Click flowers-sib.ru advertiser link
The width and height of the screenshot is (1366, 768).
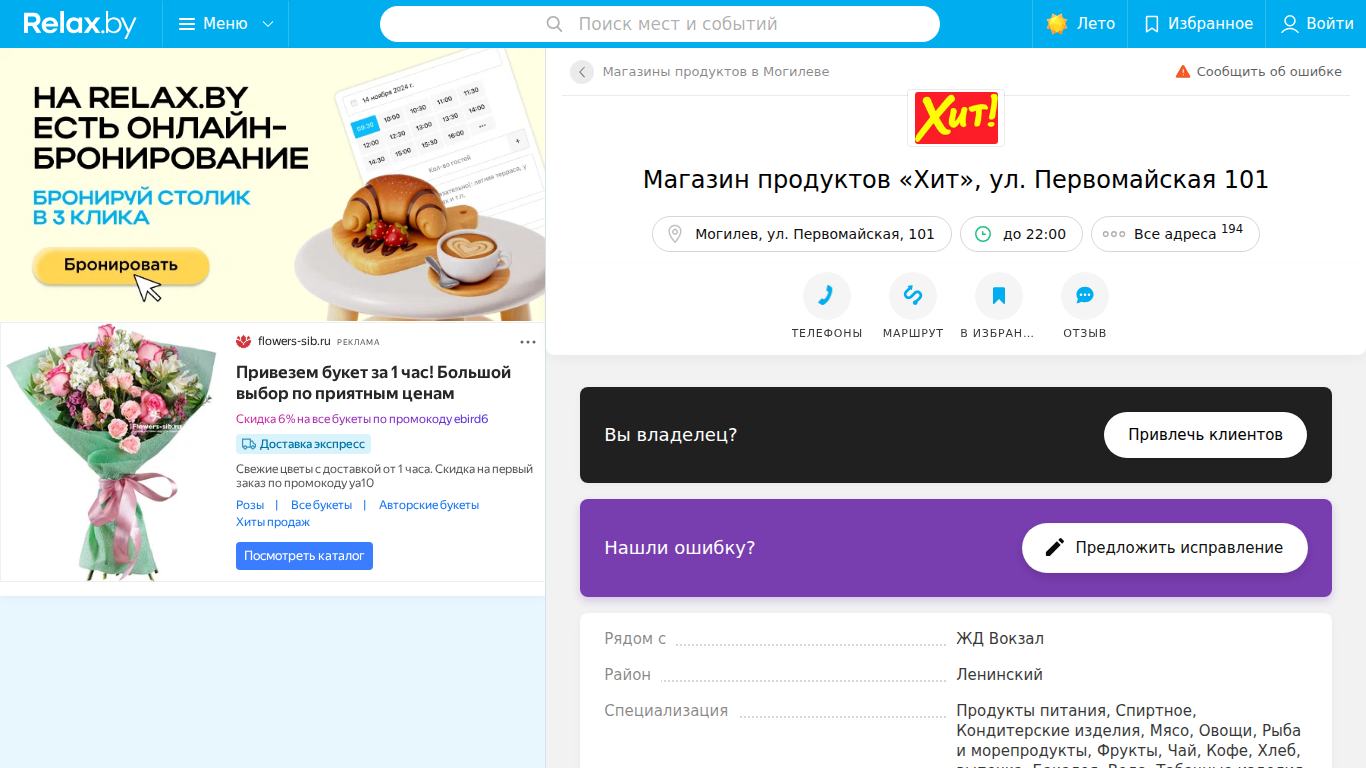point(294,341)
